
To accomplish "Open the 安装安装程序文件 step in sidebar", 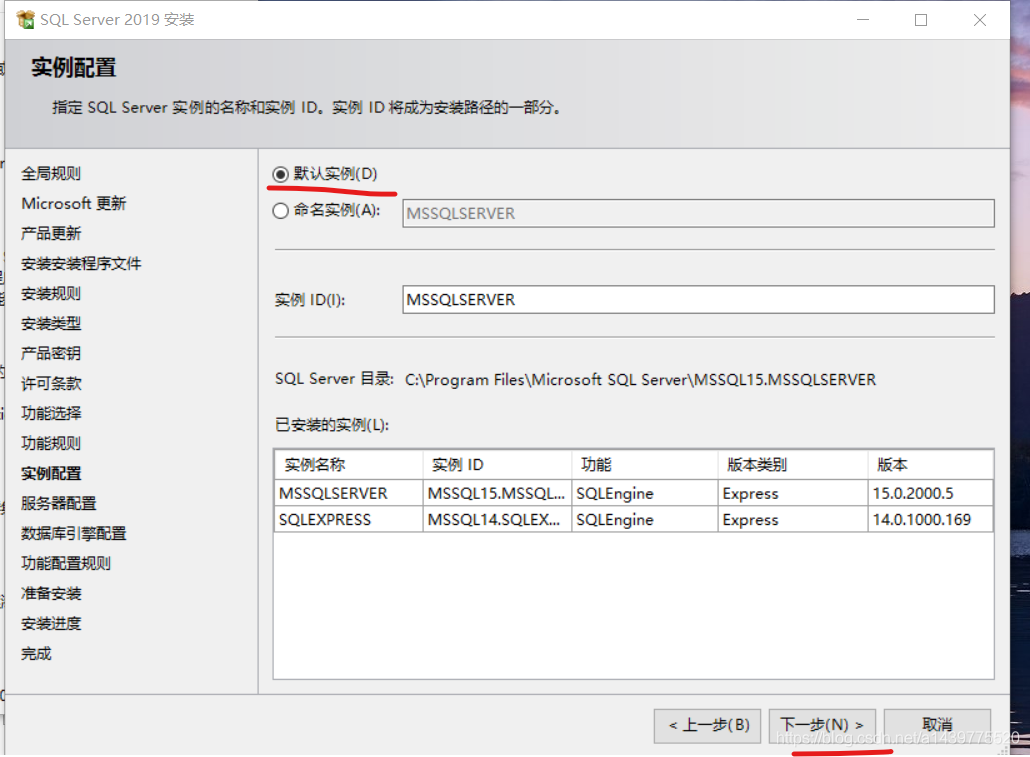I will coord(81,264).
